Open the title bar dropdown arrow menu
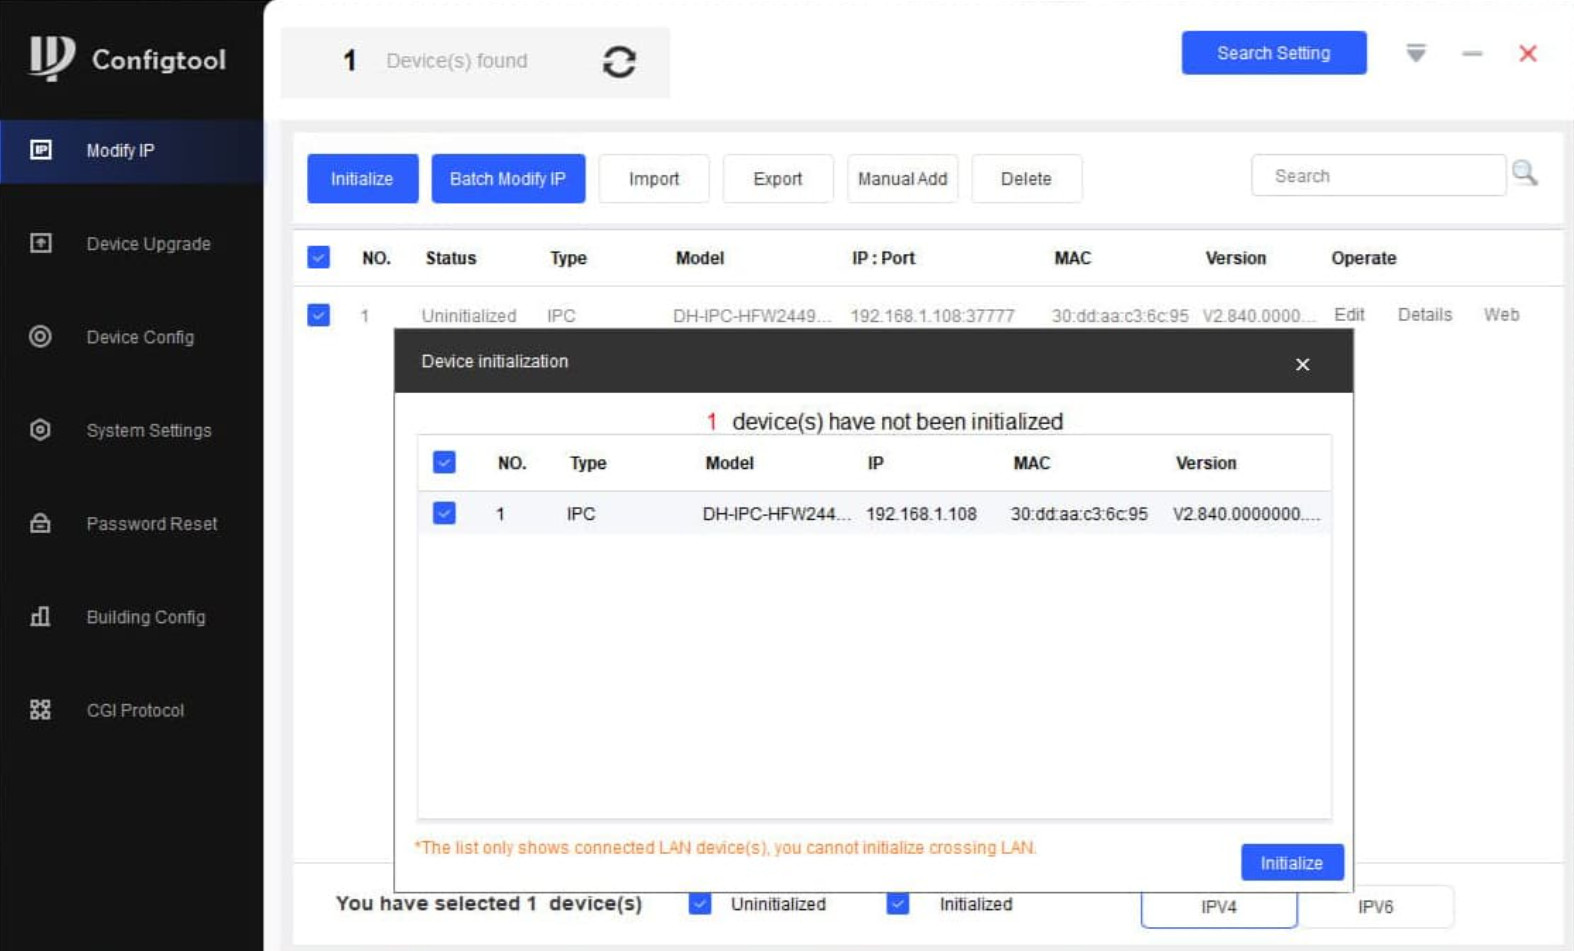The width and height of the screenshot is (1574, 951). [x=1416, y=53]
